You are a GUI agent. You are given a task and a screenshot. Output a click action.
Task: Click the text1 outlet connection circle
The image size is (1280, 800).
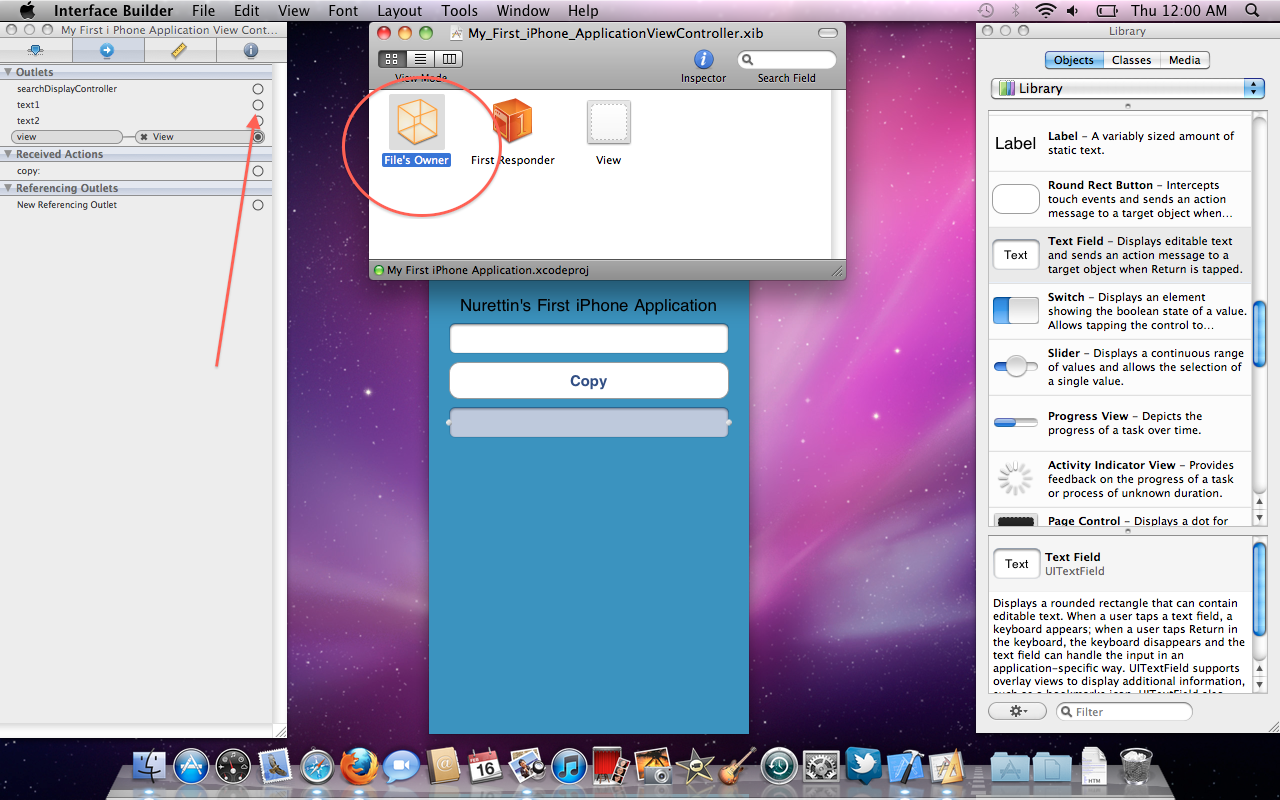pos(258,105)
